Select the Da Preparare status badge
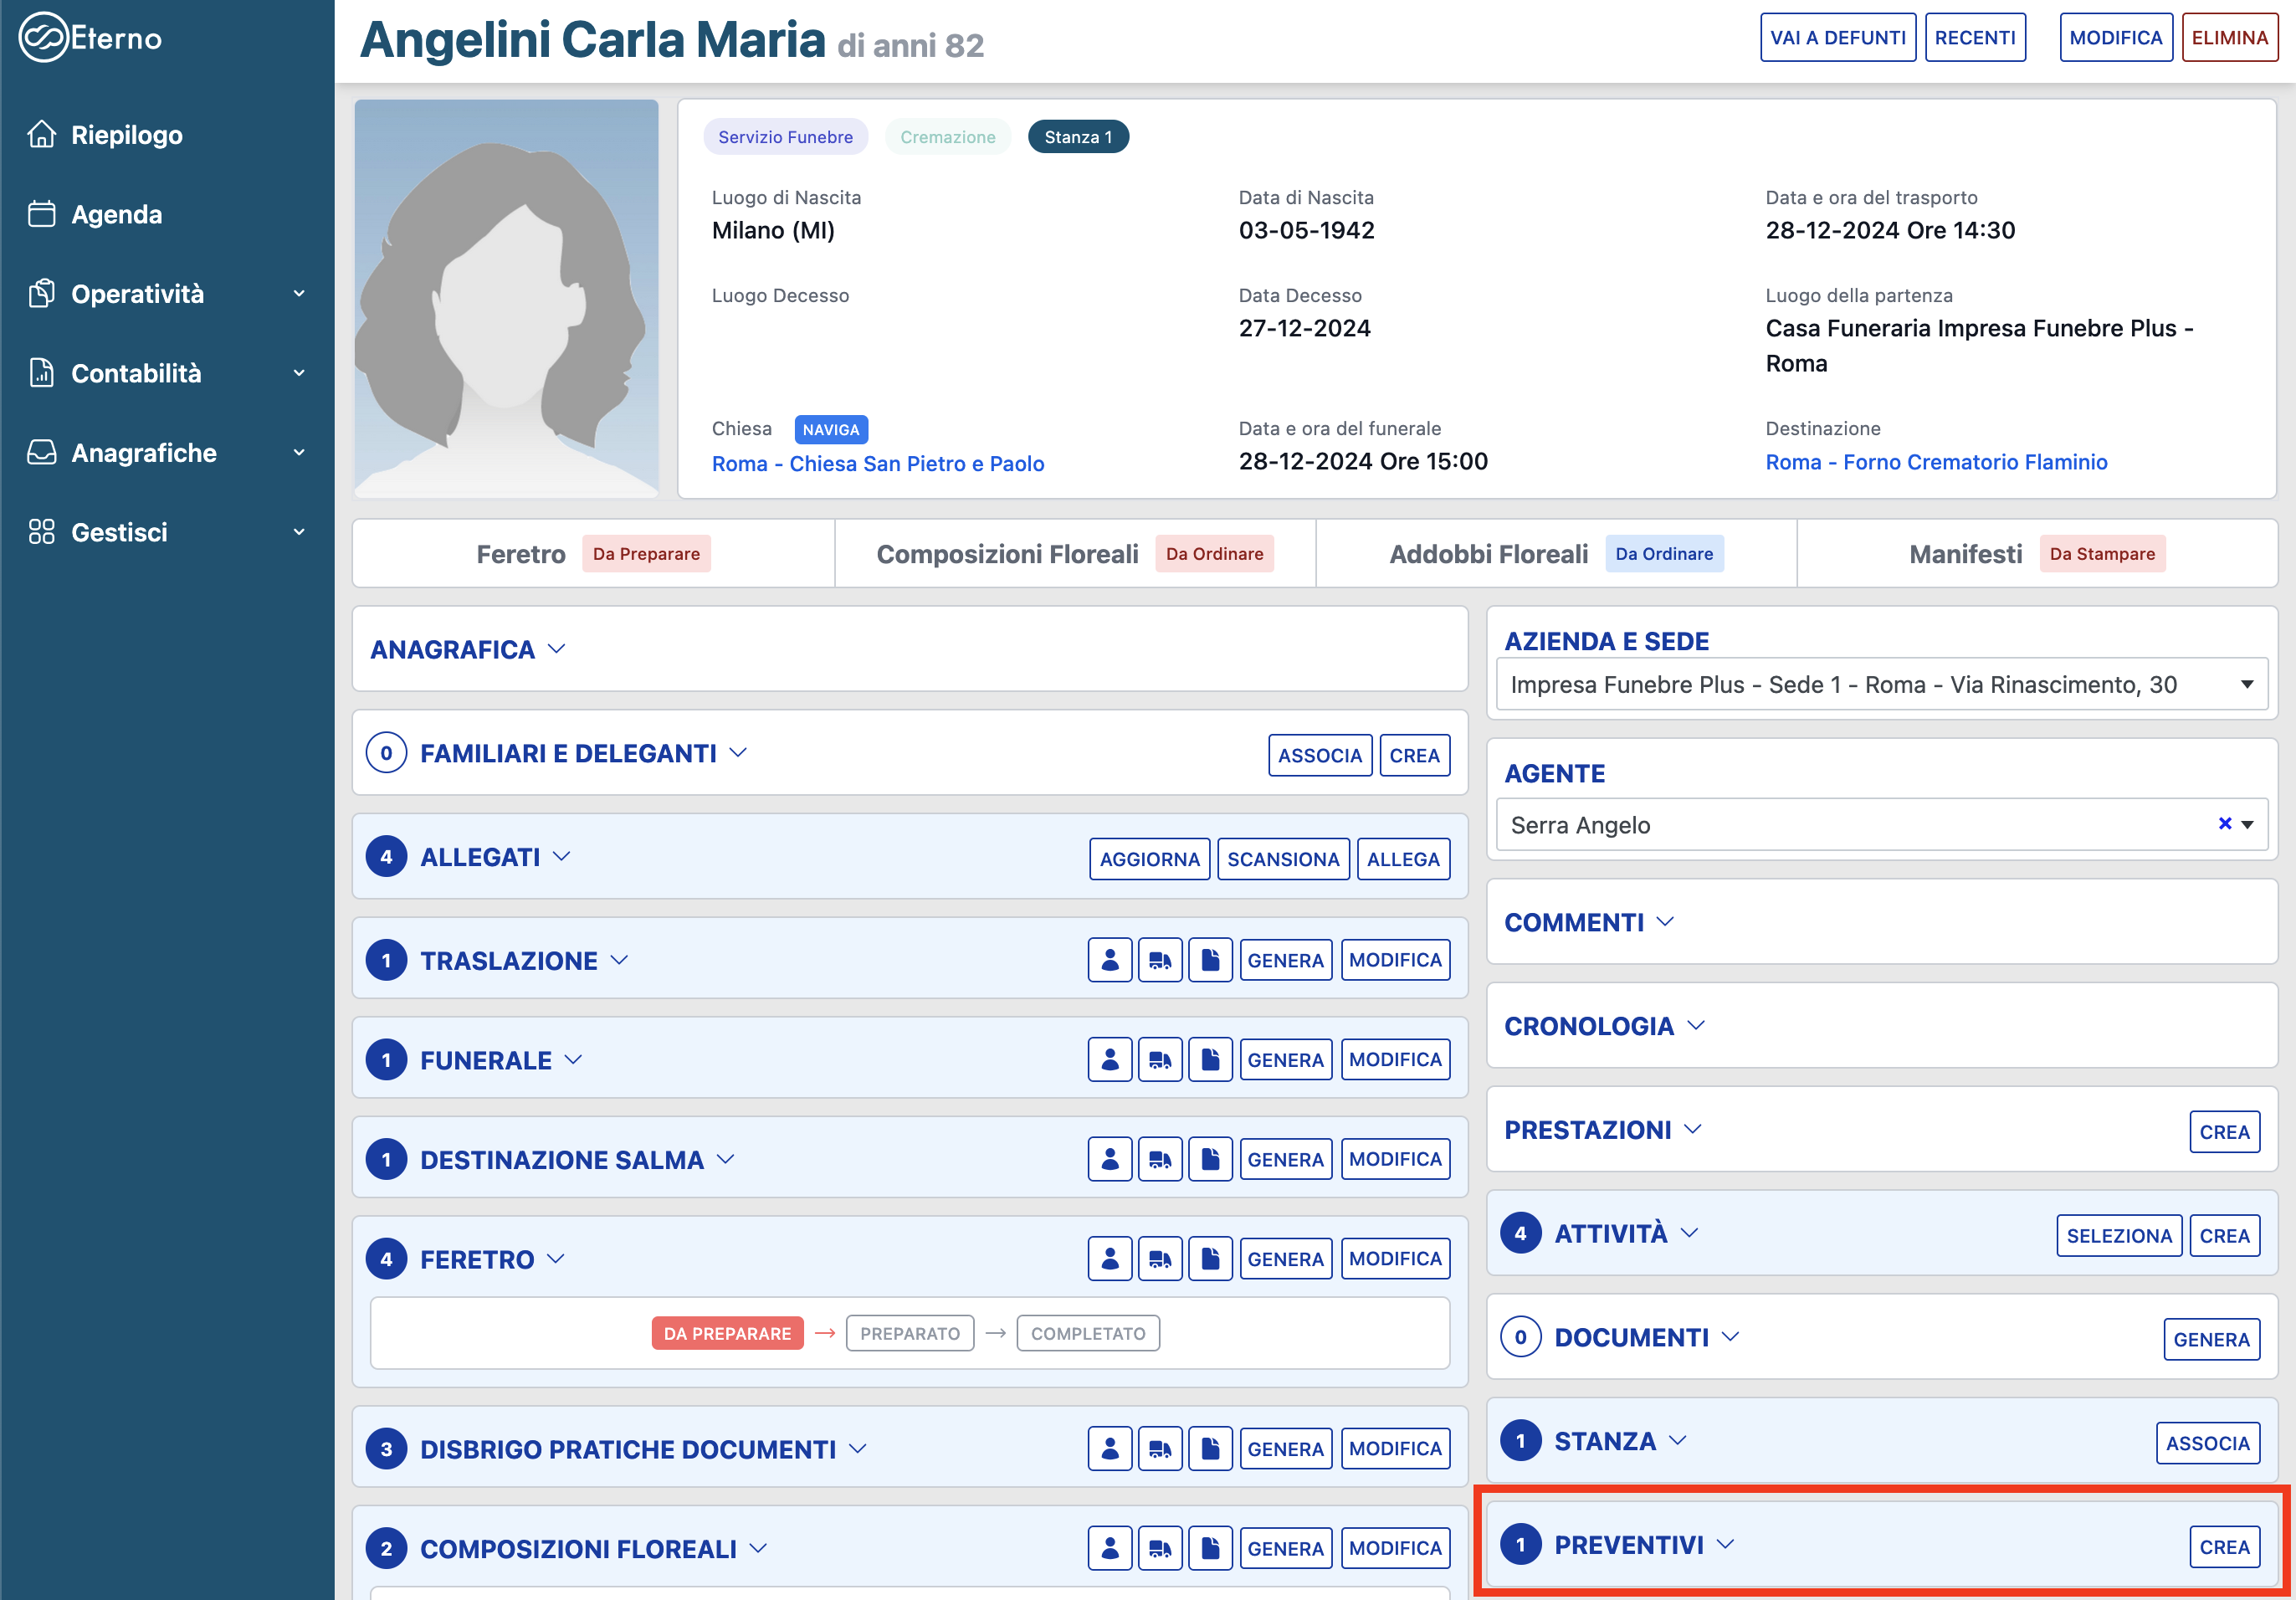Viewport: 2296px width, 1600px height. [727, 1333]
